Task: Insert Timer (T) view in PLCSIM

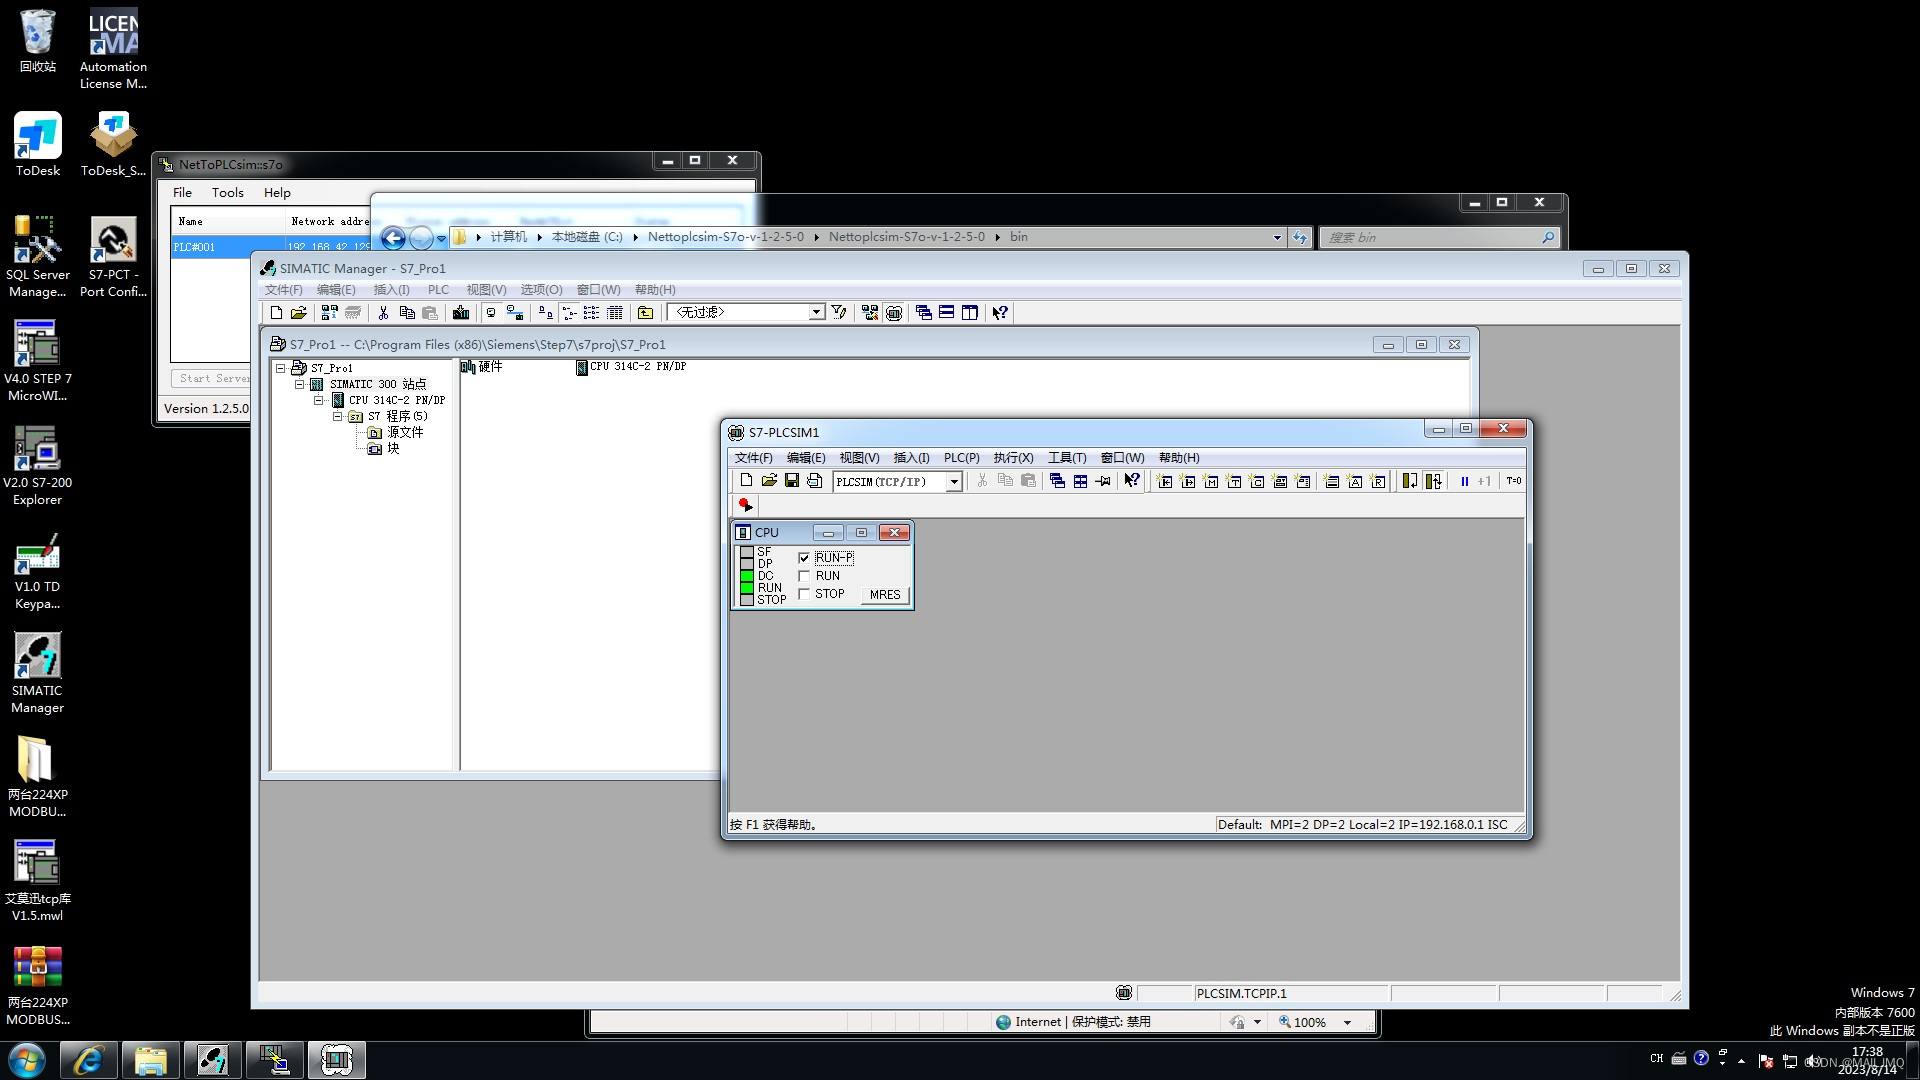Action: pos(1234,481)
